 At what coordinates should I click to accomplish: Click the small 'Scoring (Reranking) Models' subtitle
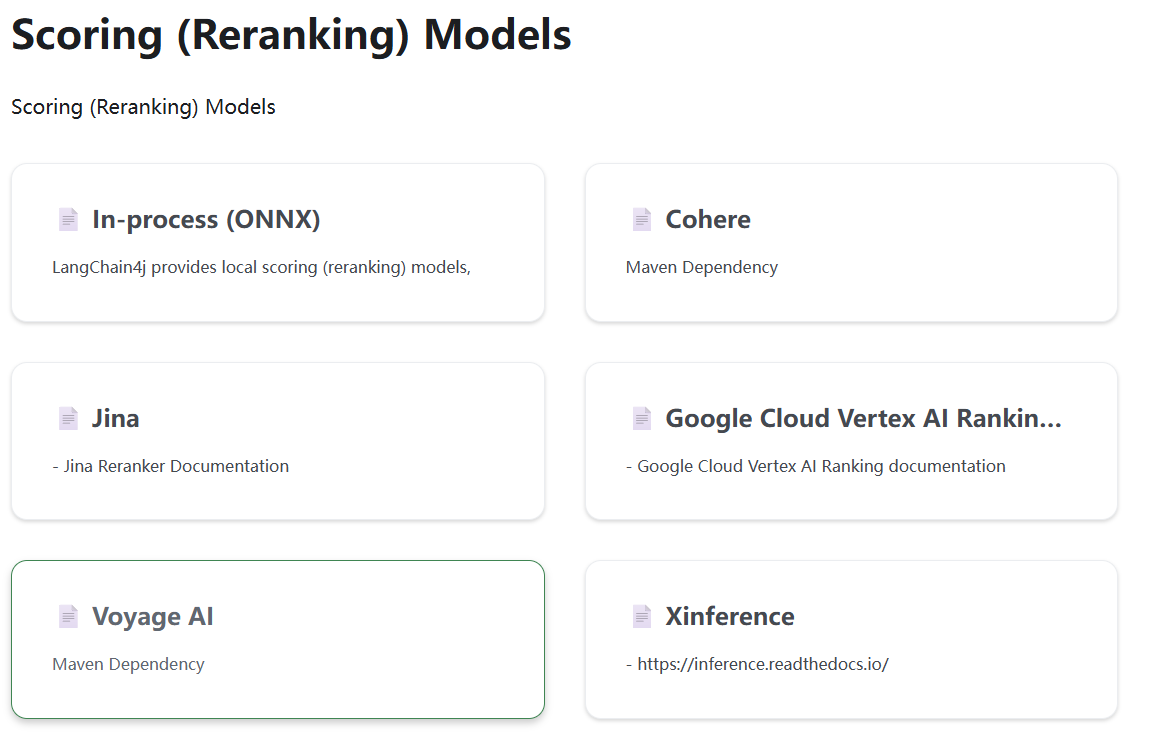pos(143,107)
